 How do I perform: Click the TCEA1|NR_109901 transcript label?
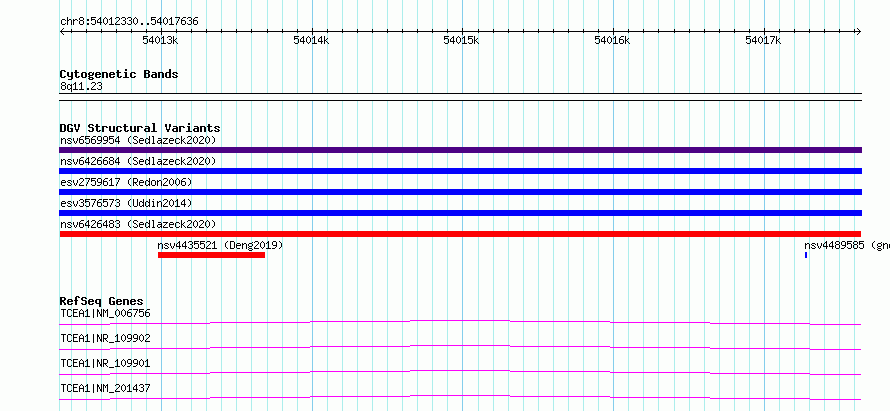pyautogui.click(x=105, y=363)
